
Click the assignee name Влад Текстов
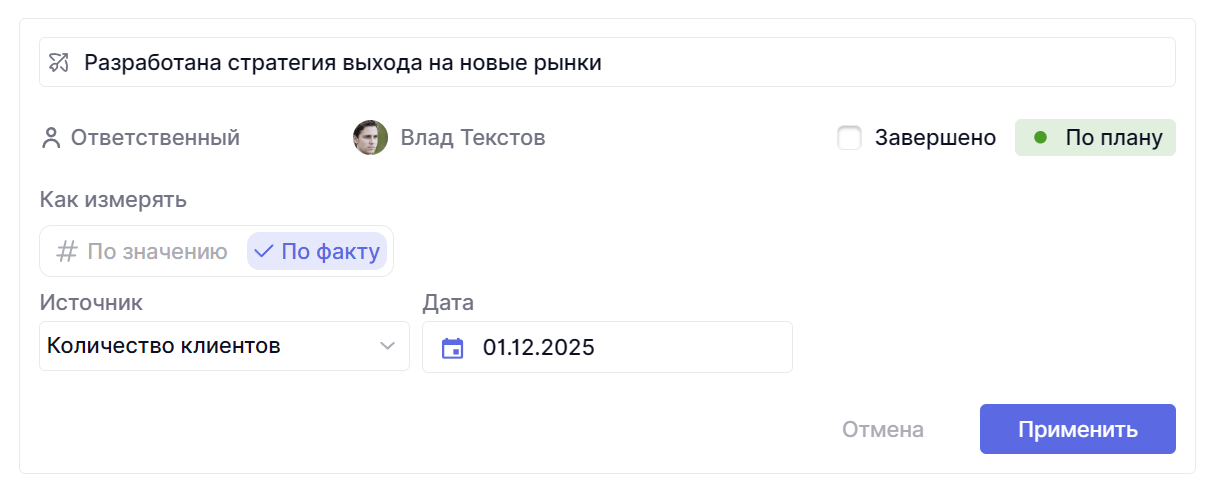(473, 138)
